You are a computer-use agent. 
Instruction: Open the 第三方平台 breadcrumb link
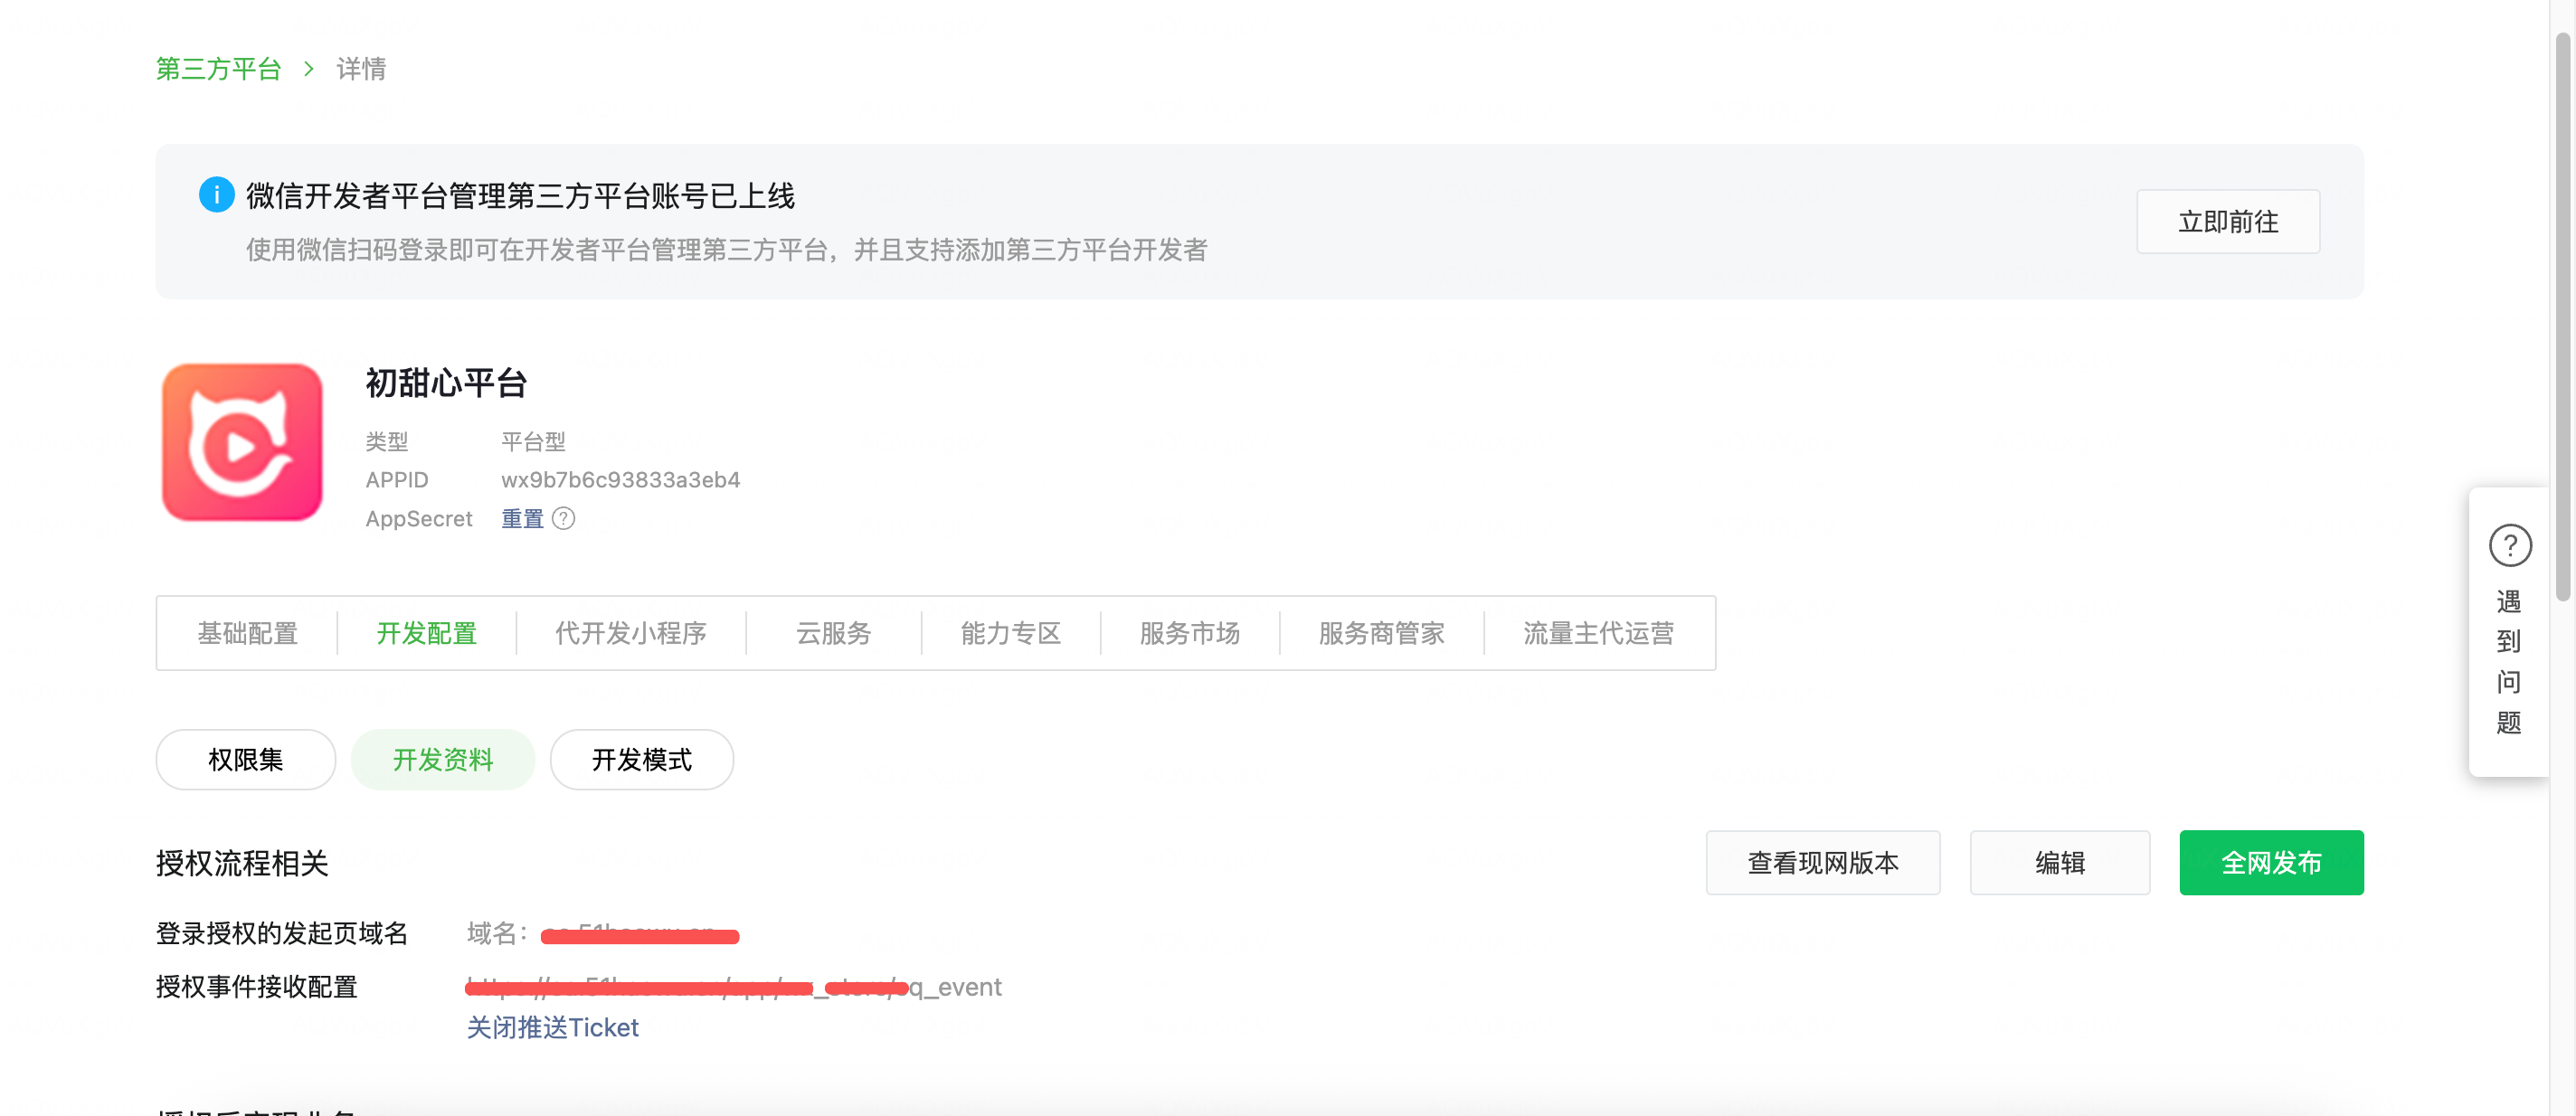[218, 69]
